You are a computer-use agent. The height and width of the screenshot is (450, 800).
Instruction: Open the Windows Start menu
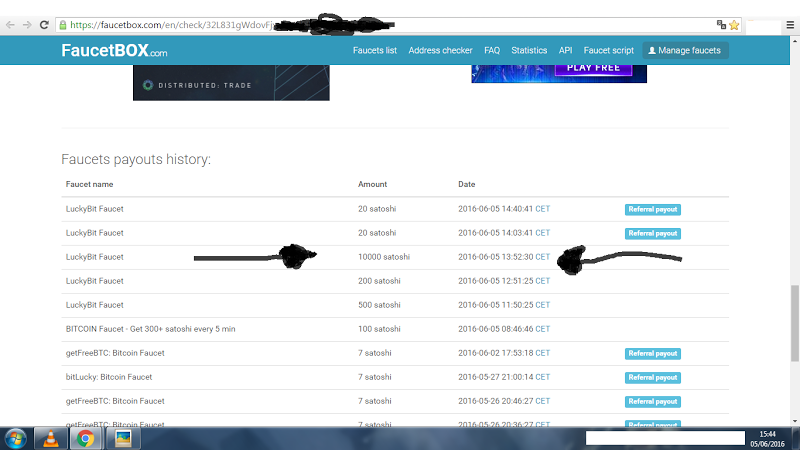16,438
